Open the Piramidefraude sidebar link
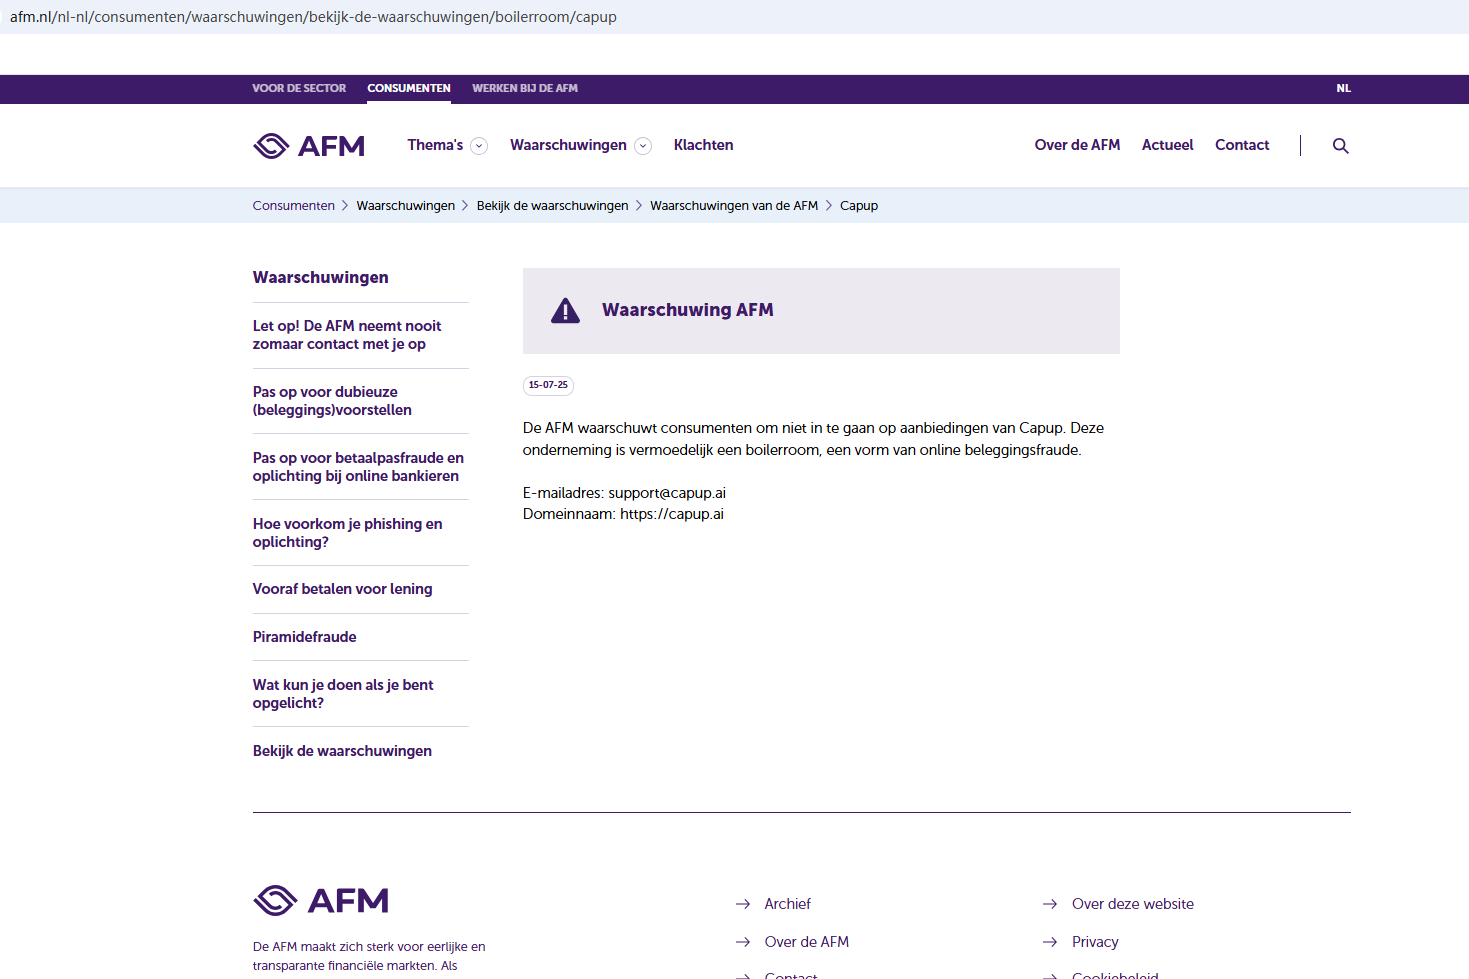 [x=304, y=637]
